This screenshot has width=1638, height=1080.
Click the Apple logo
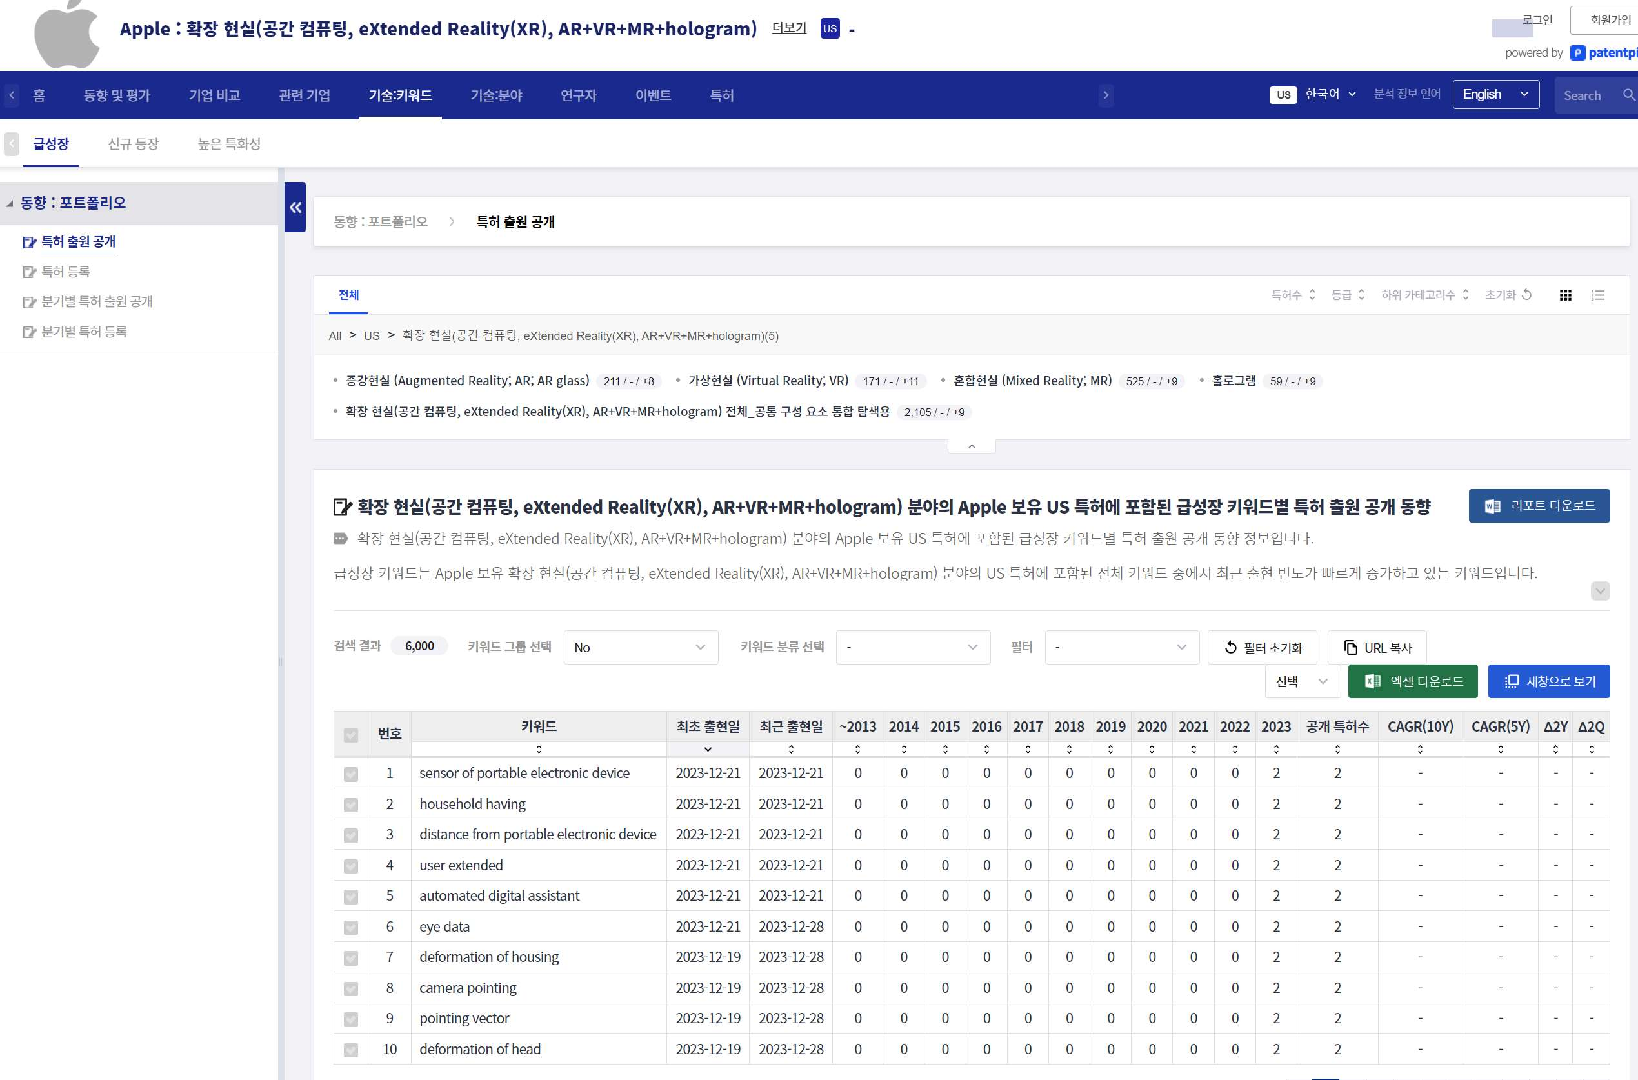tap(67, 34)
